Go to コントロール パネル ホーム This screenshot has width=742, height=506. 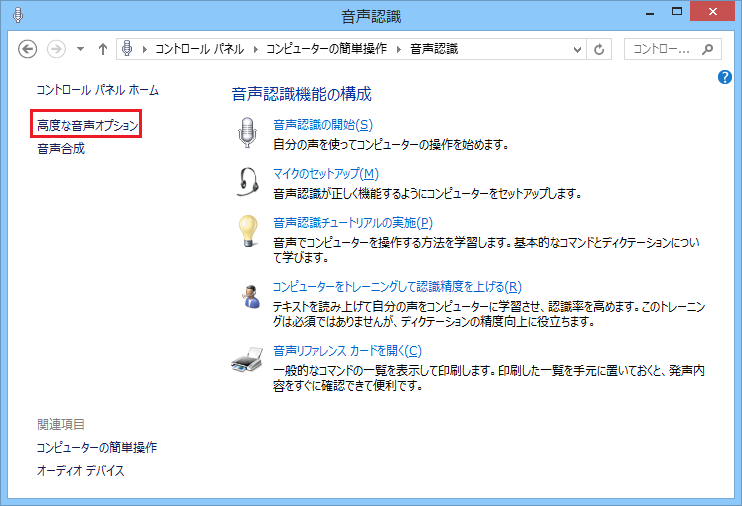click(97, 90)
